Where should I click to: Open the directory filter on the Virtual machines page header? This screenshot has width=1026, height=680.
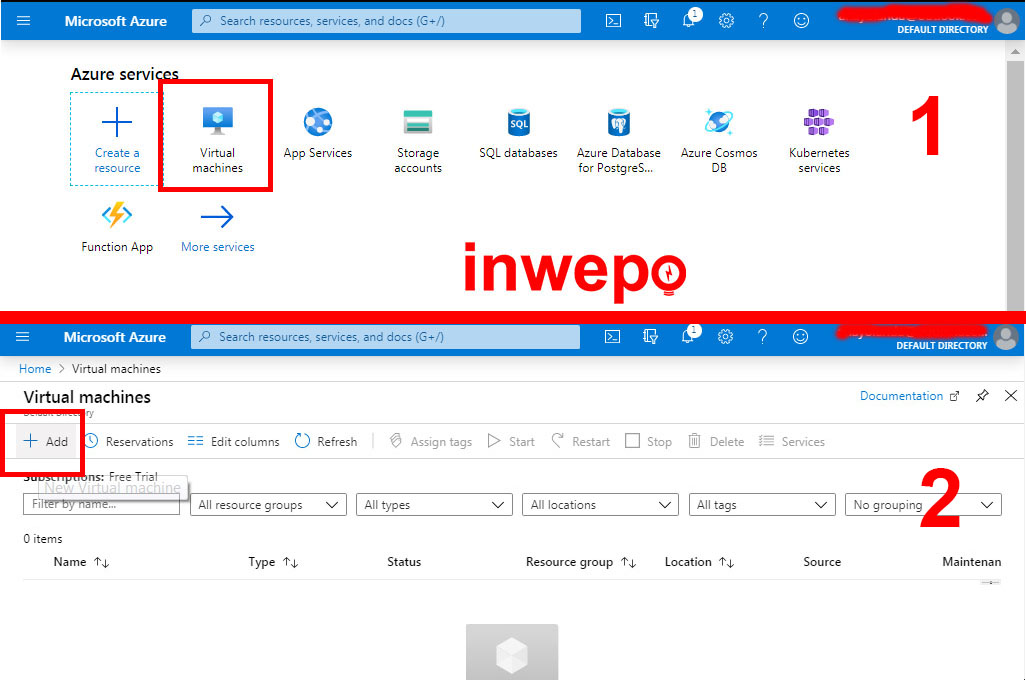click(650, 337)
